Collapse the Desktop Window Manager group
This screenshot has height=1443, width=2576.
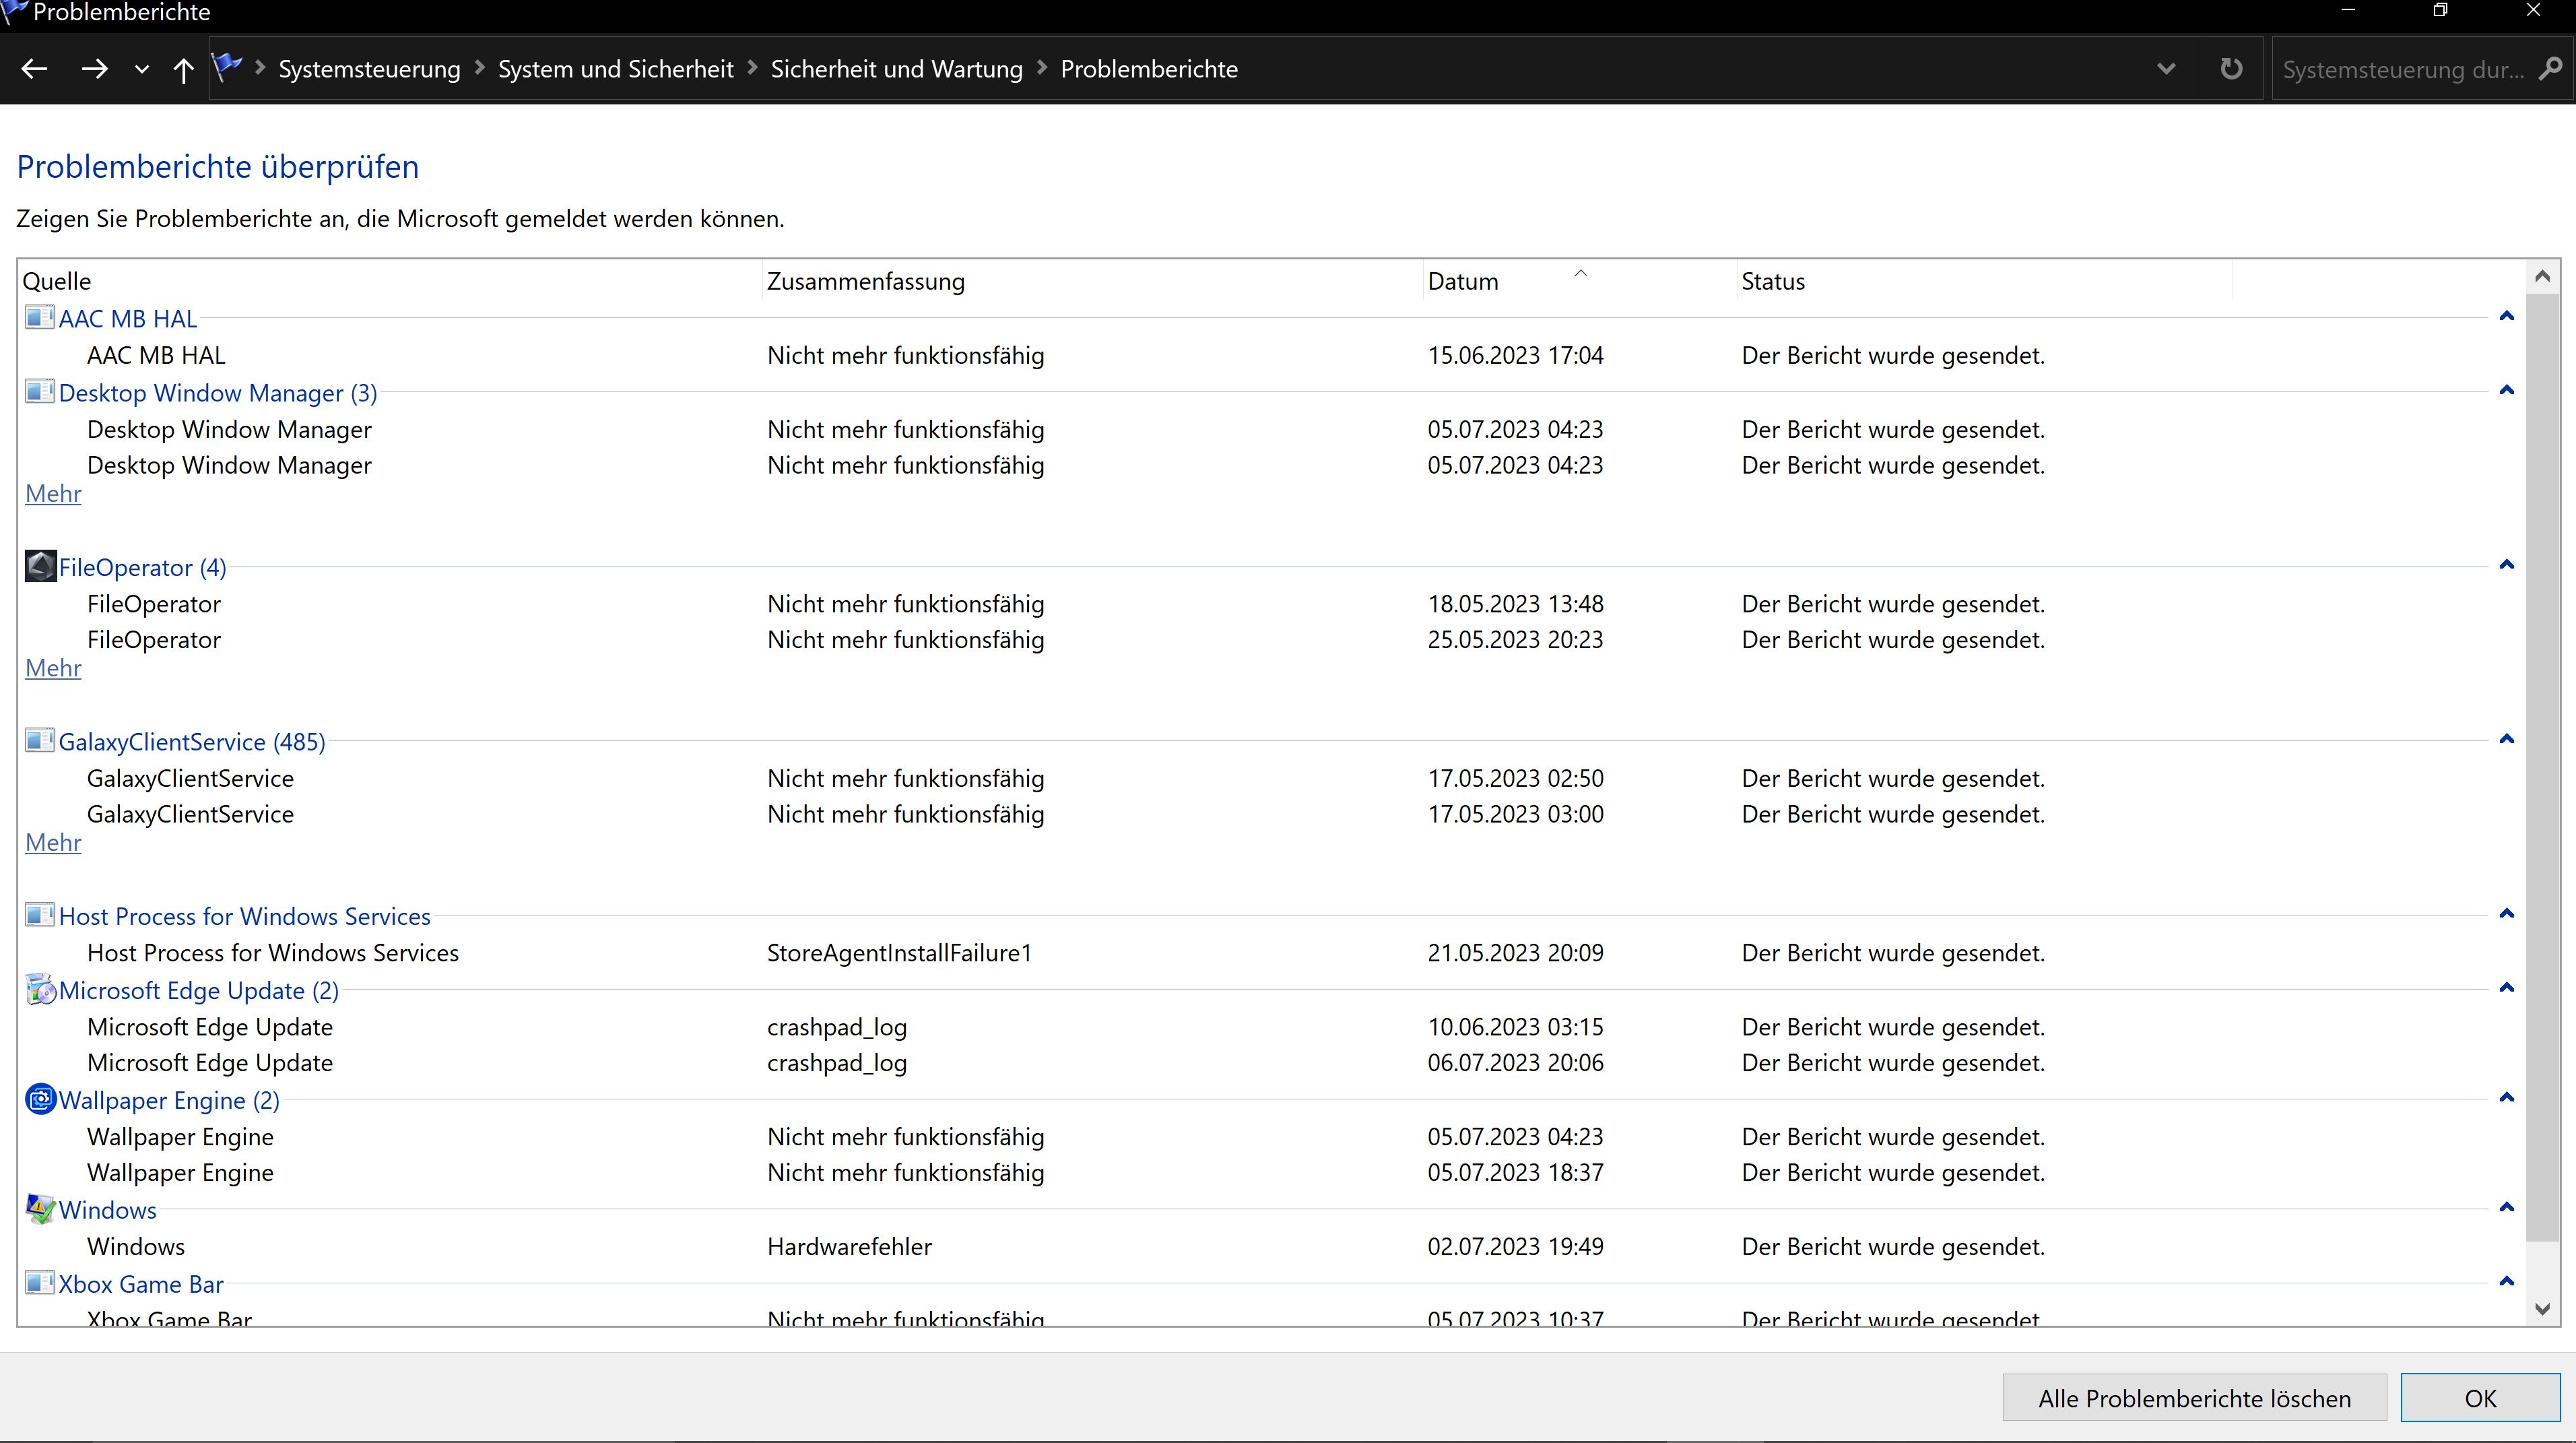pos(2506,390)
